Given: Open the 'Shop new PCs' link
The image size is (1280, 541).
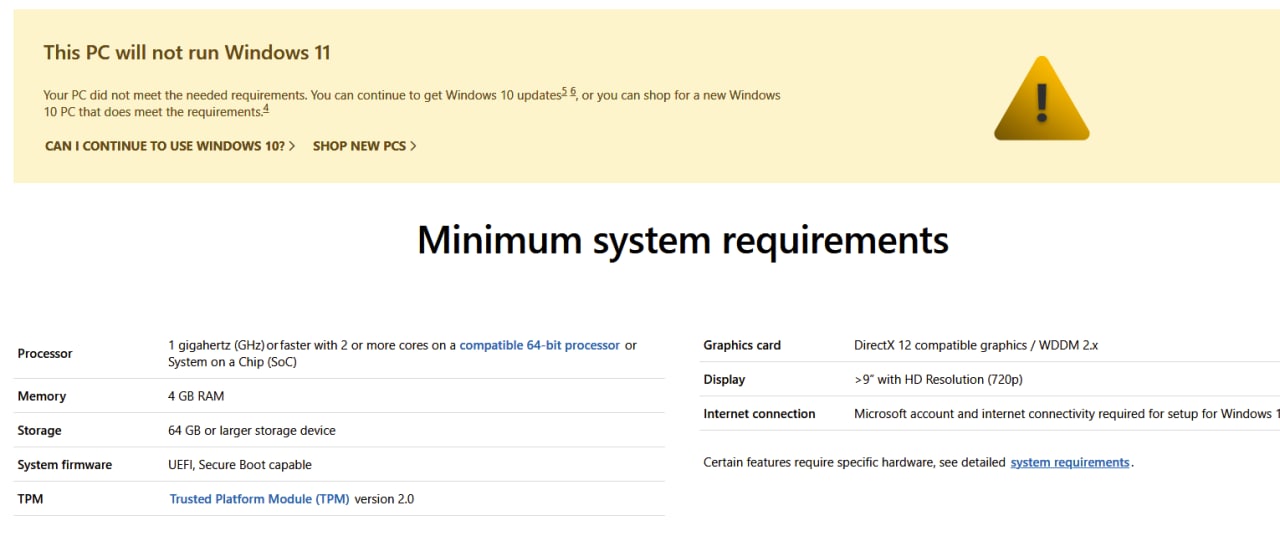Looking at the screenshot, I should pos(365,146).
